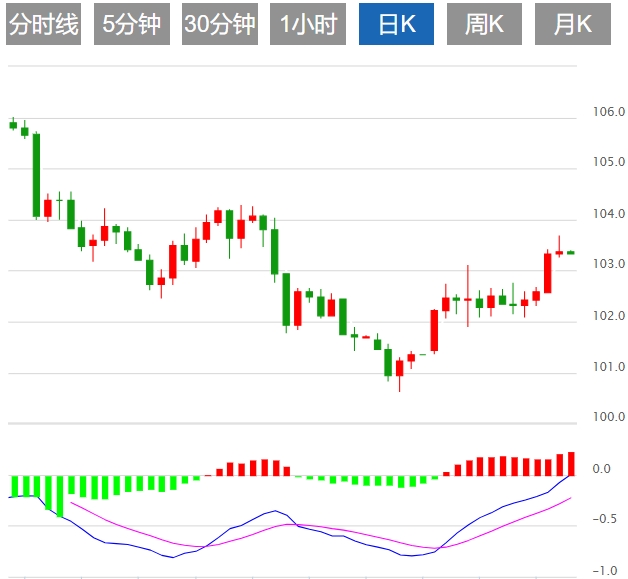Click the longest green MACD histogram bar
The height and width of the screenshot is (579, 628).
pos(60,495)
